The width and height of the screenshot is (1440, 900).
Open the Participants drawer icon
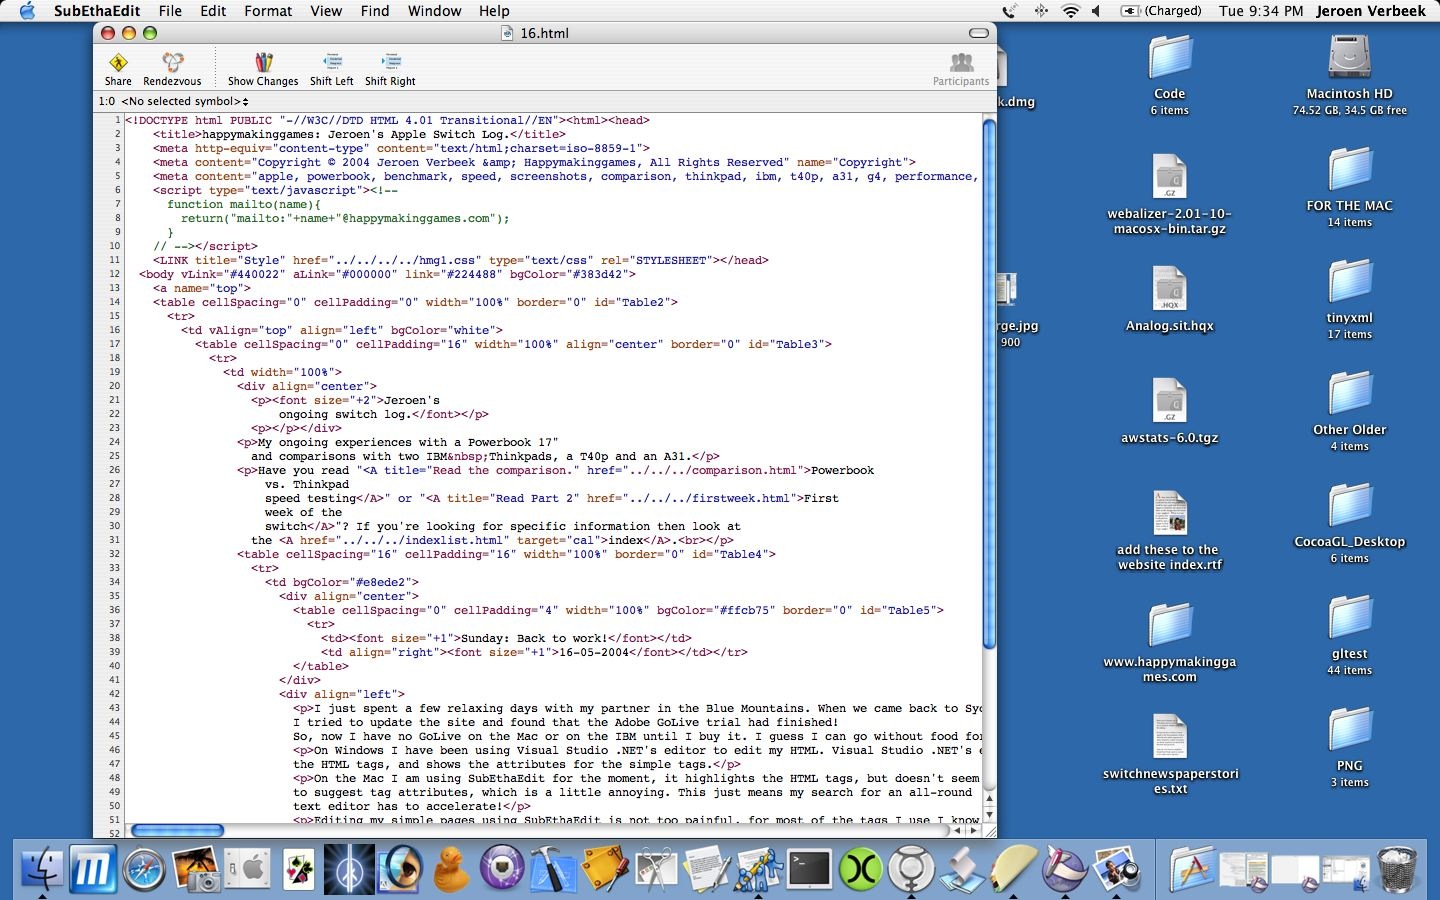tap(961, 69)
